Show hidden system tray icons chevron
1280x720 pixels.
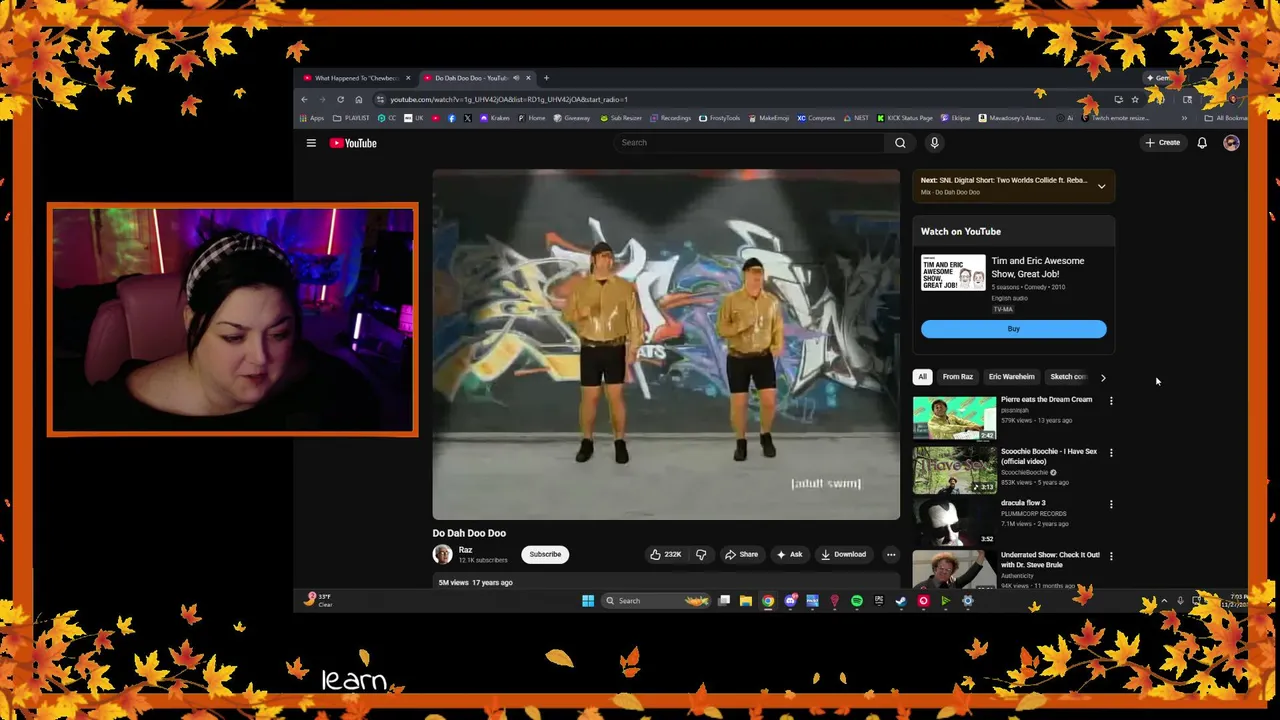1164,601
